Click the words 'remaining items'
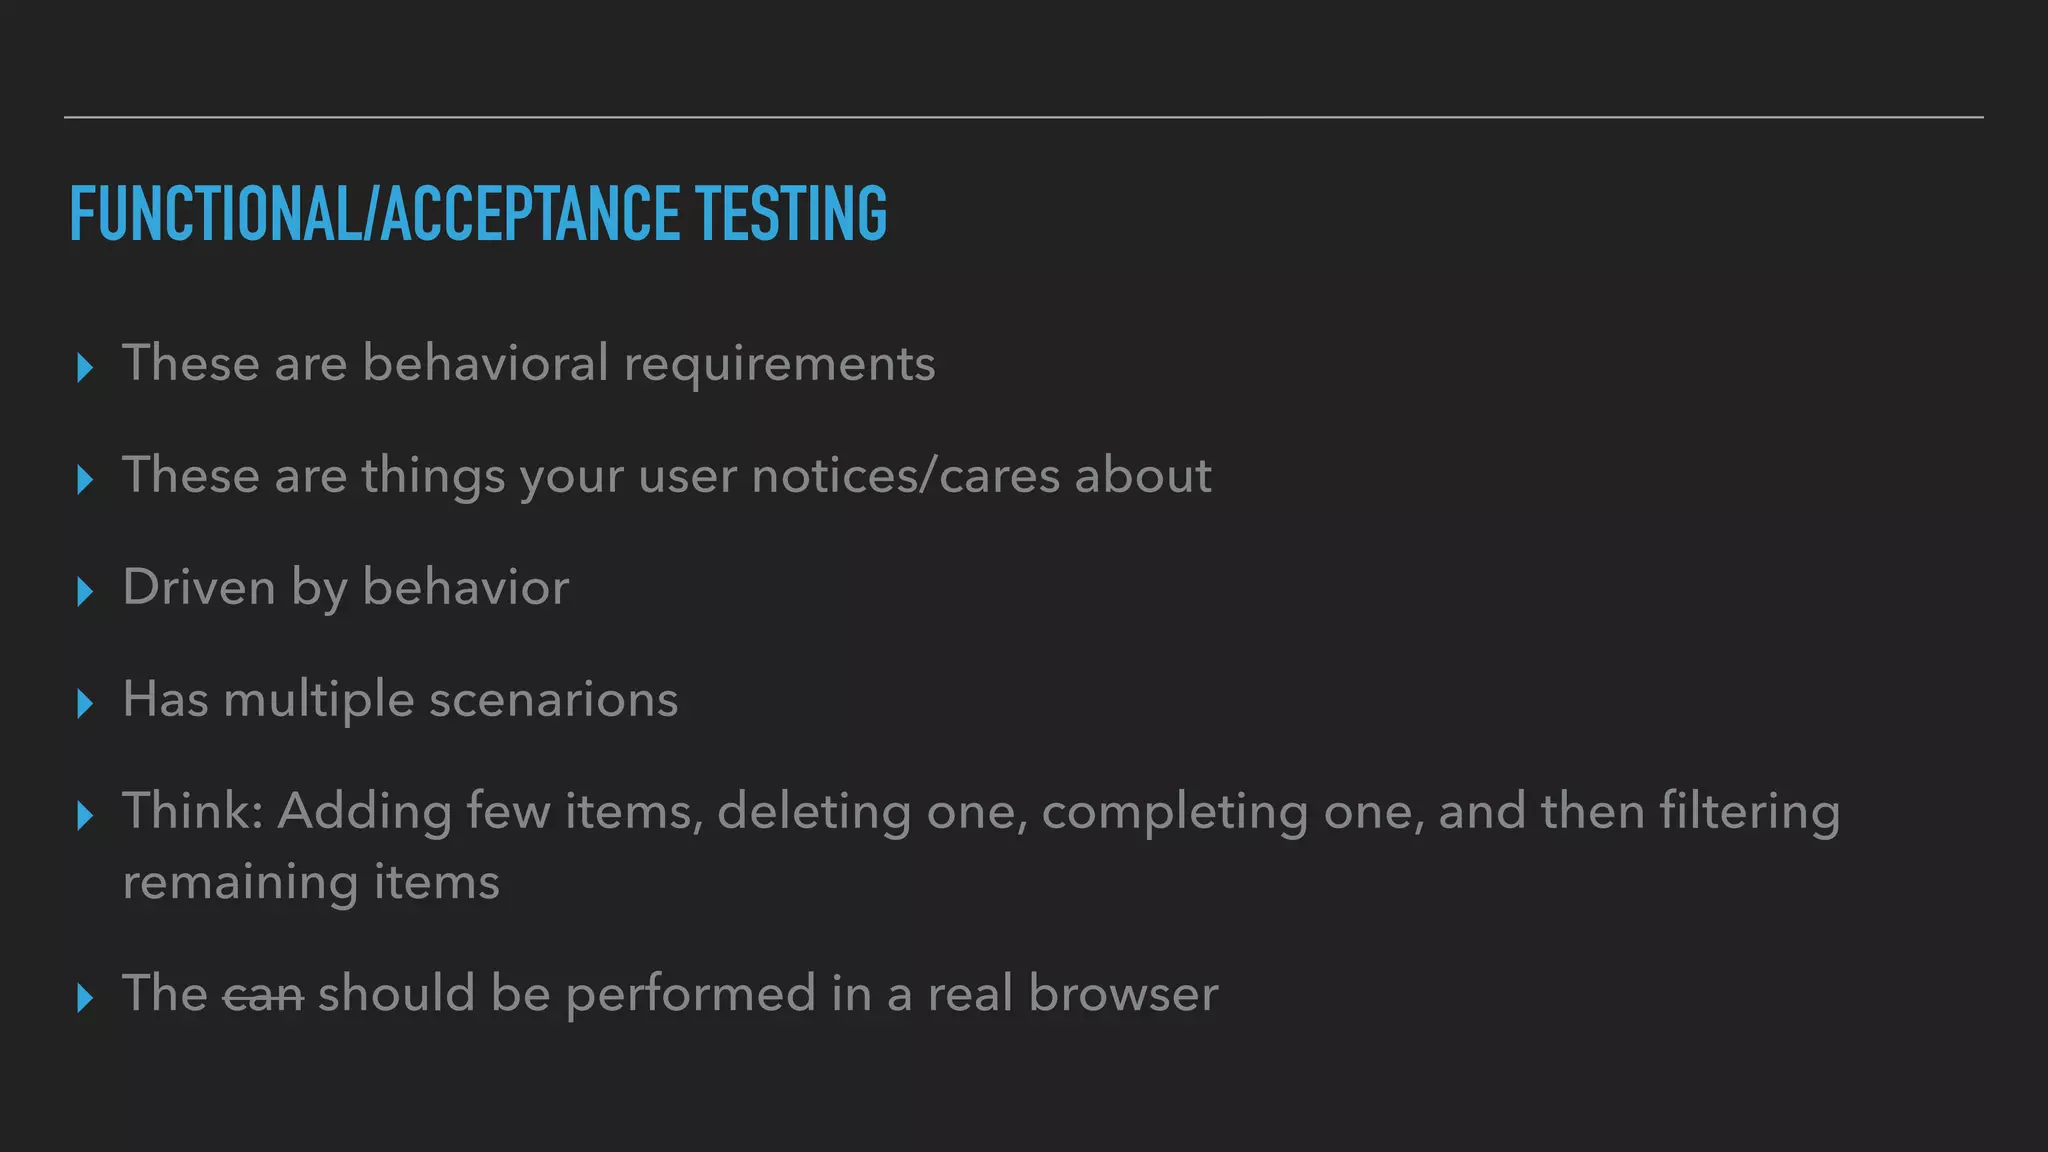This screenshot has height=1152, width=2048. 311,883
